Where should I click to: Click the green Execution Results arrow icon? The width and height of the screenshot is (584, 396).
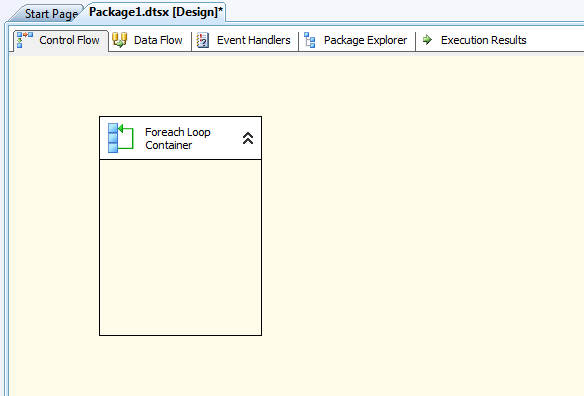427,39
